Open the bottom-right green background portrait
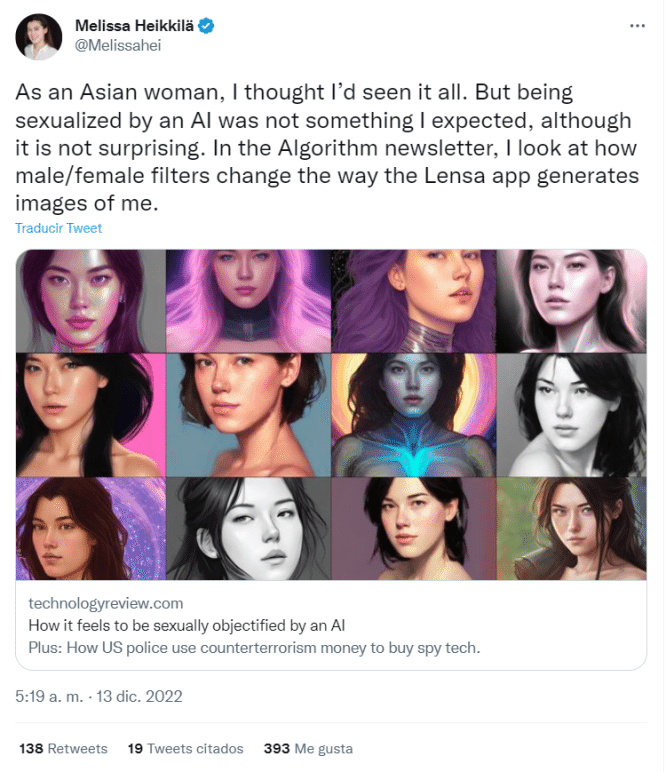666x772 pixels. pos(570,530)
